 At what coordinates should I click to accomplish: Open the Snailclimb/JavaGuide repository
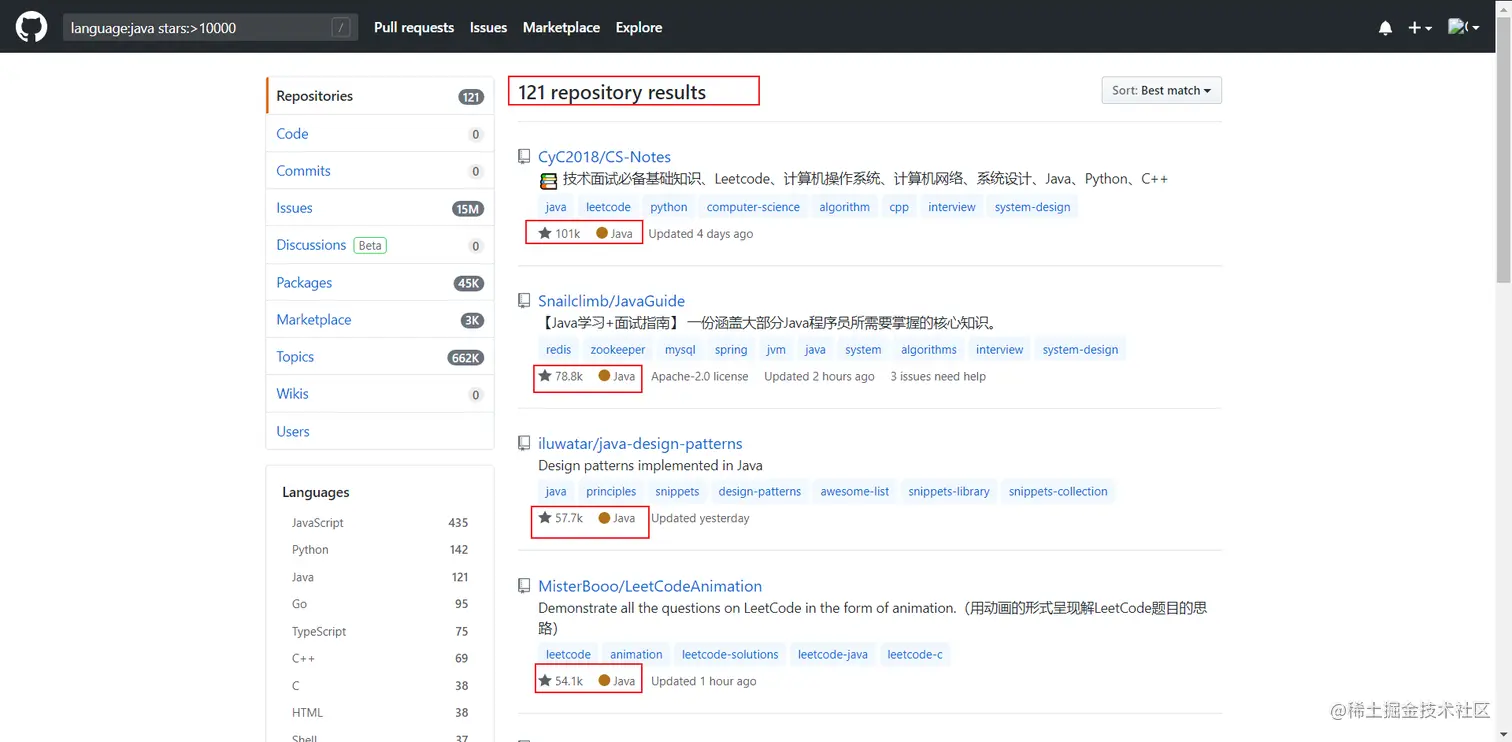tap(611, 301)
